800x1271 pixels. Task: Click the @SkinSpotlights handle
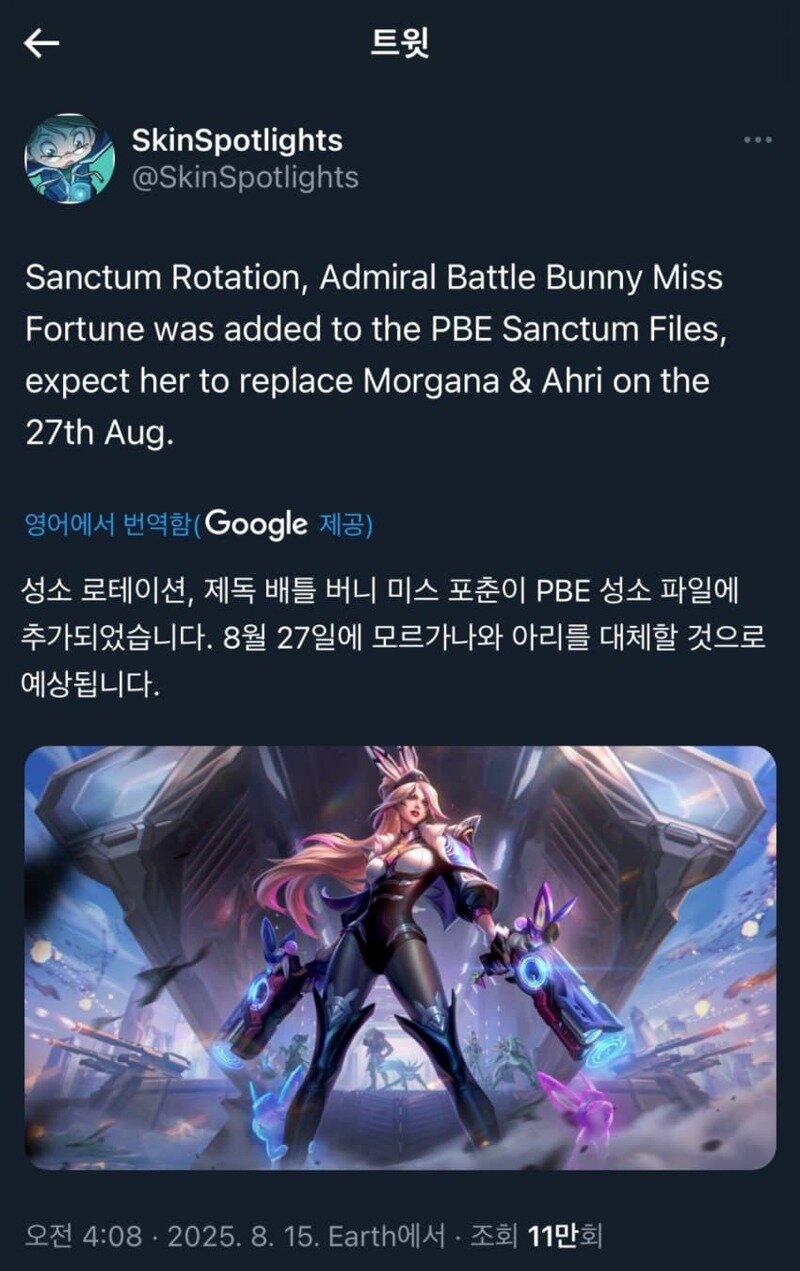click(x=245, y=177)
